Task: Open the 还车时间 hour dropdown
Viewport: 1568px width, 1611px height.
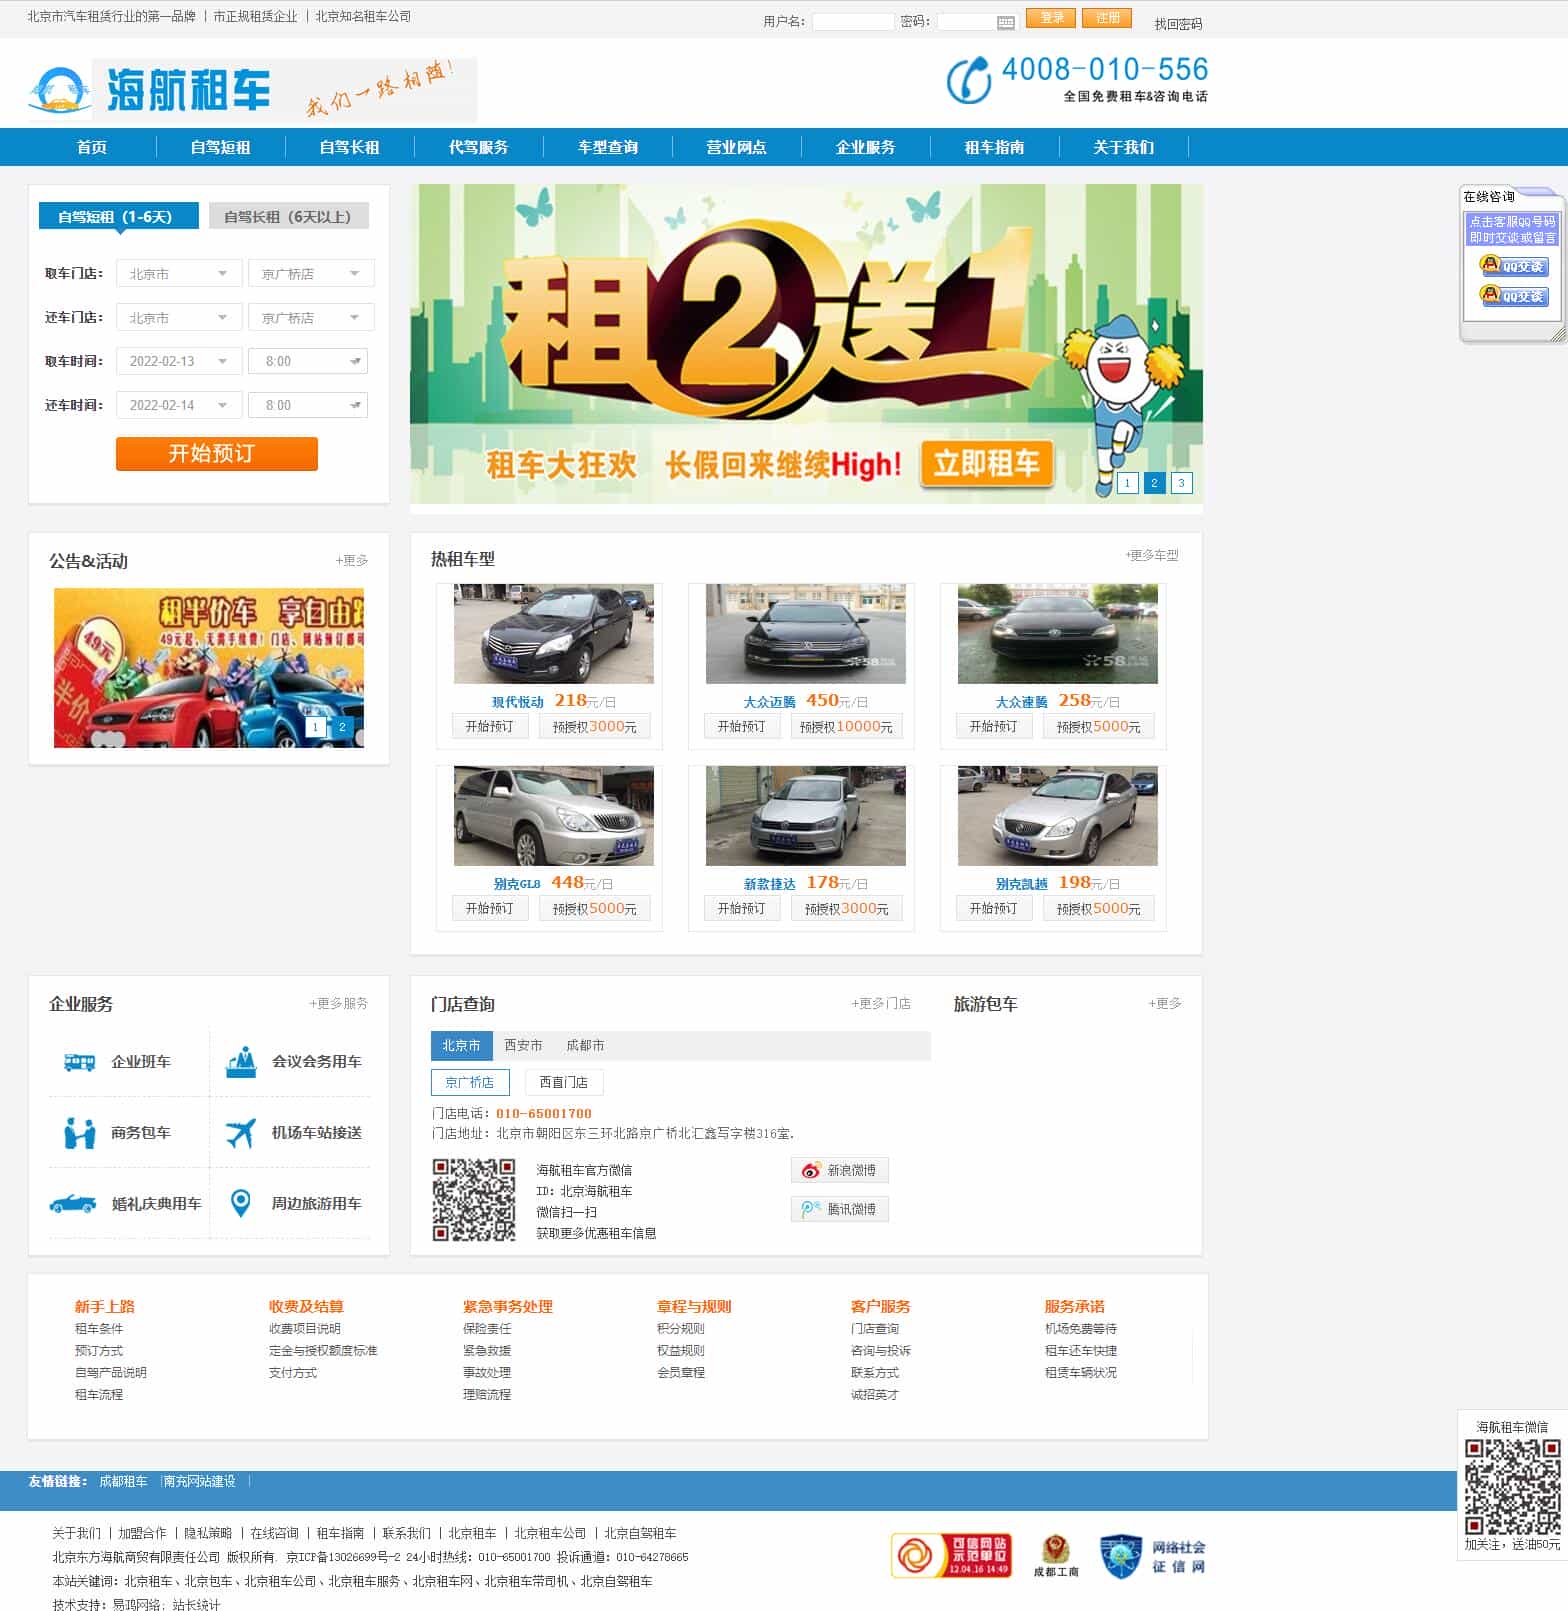Action: [308, 406]
